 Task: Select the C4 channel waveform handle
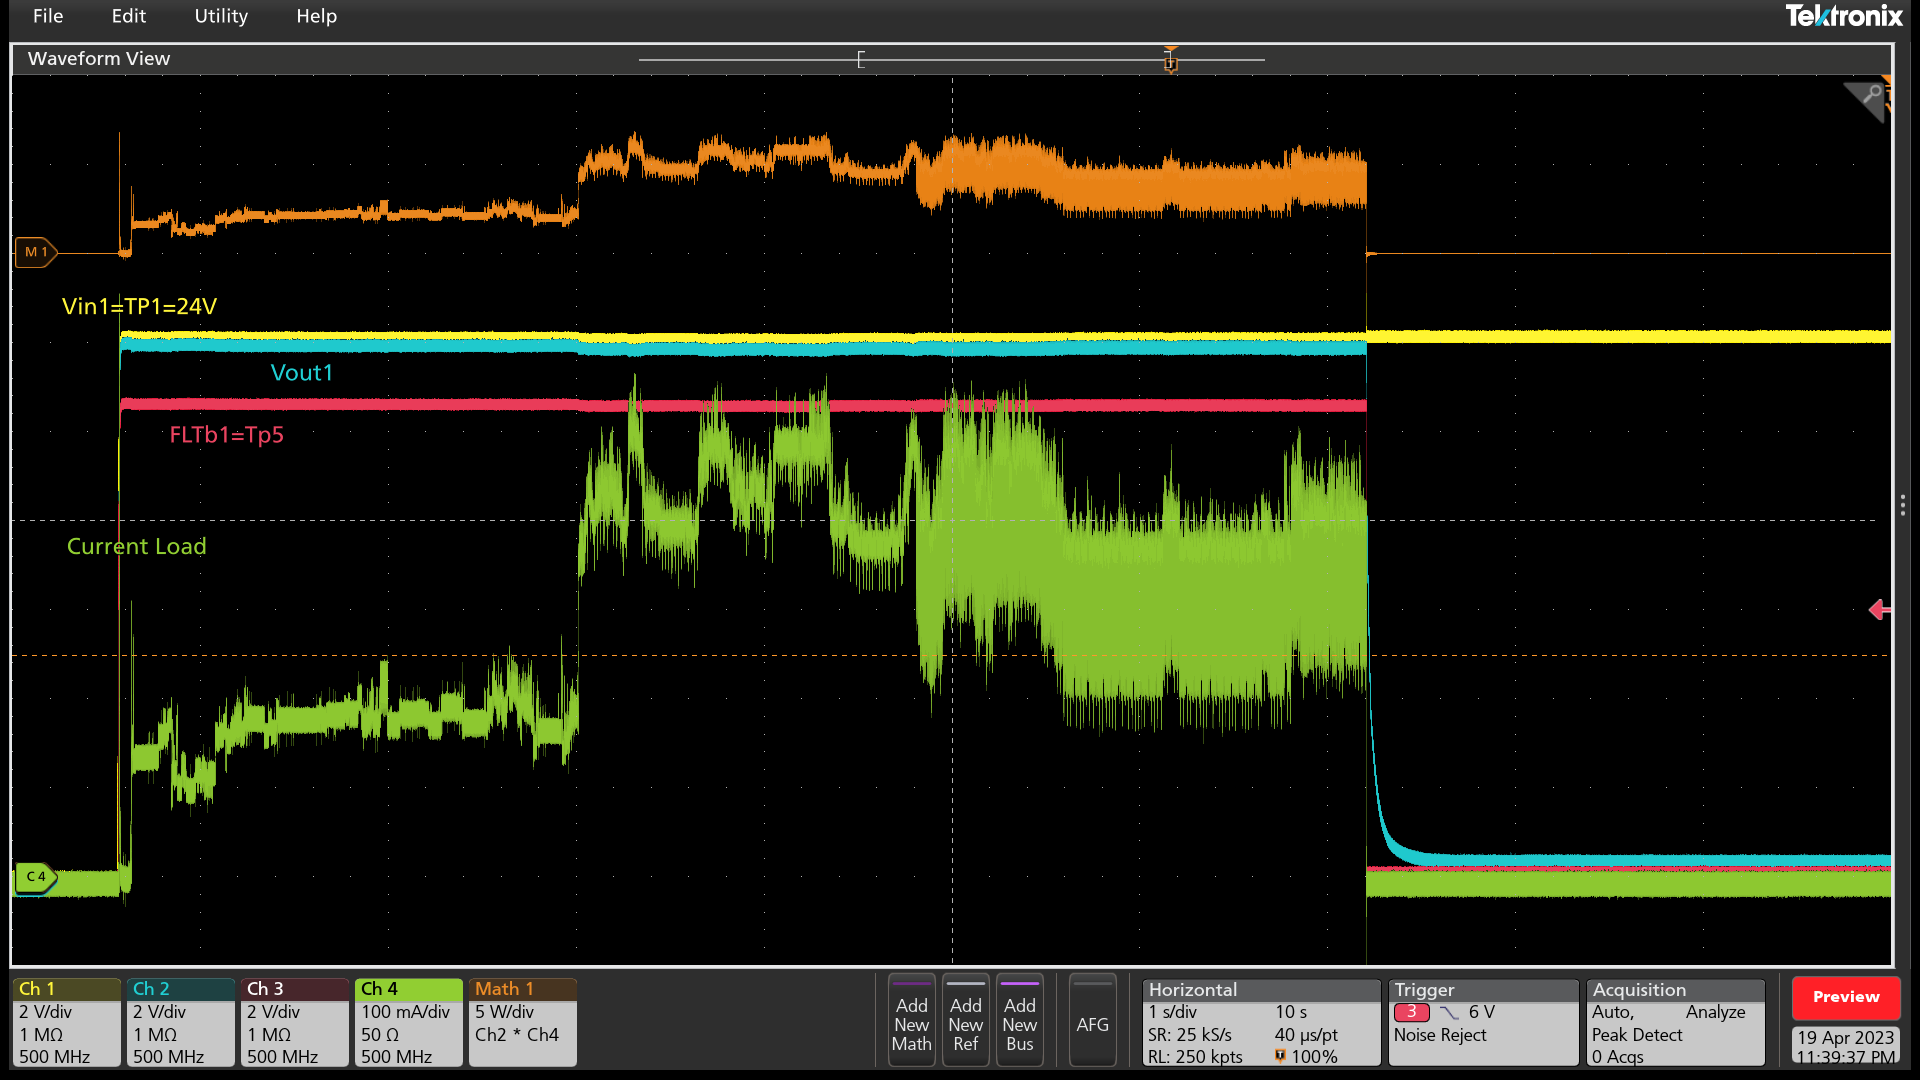click(x=35, y=877)
